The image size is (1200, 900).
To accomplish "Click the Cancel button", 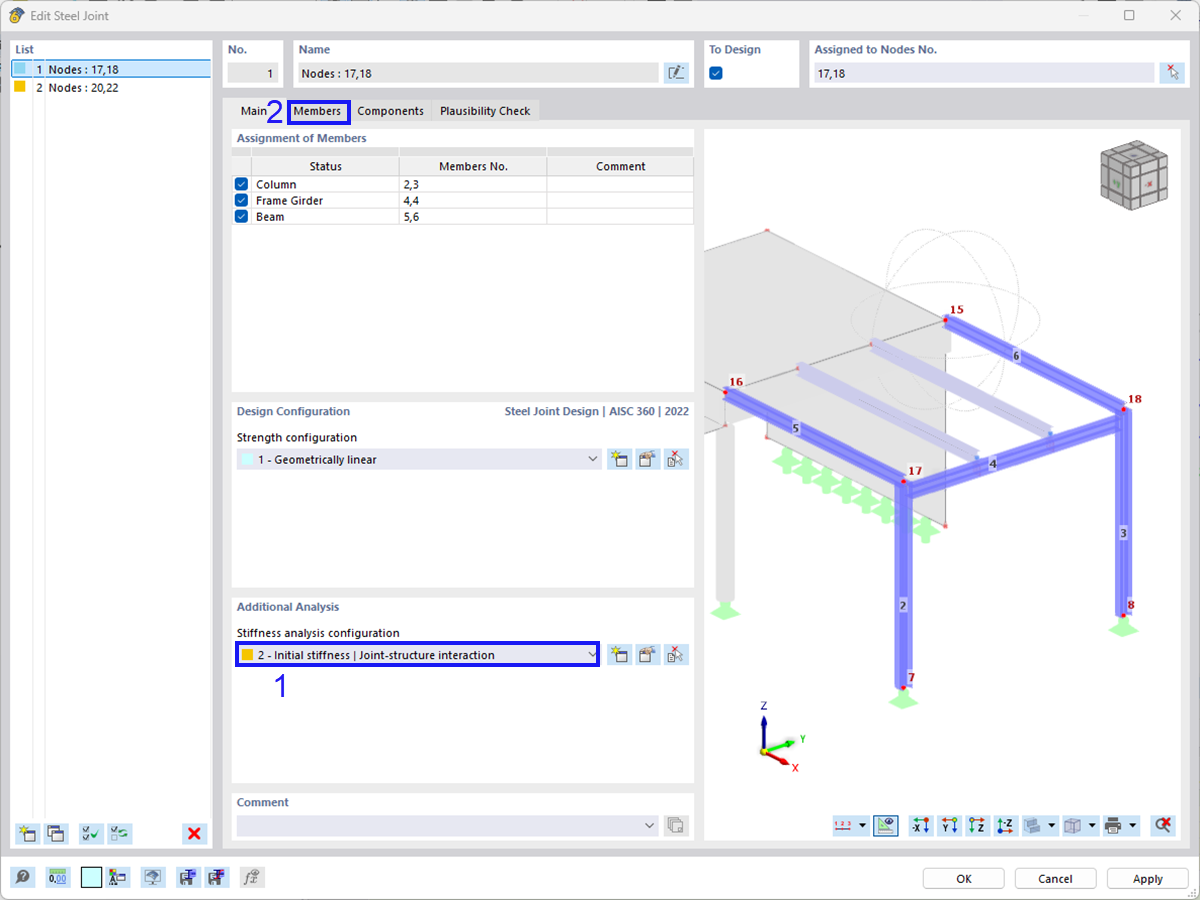I will 1055,878.
